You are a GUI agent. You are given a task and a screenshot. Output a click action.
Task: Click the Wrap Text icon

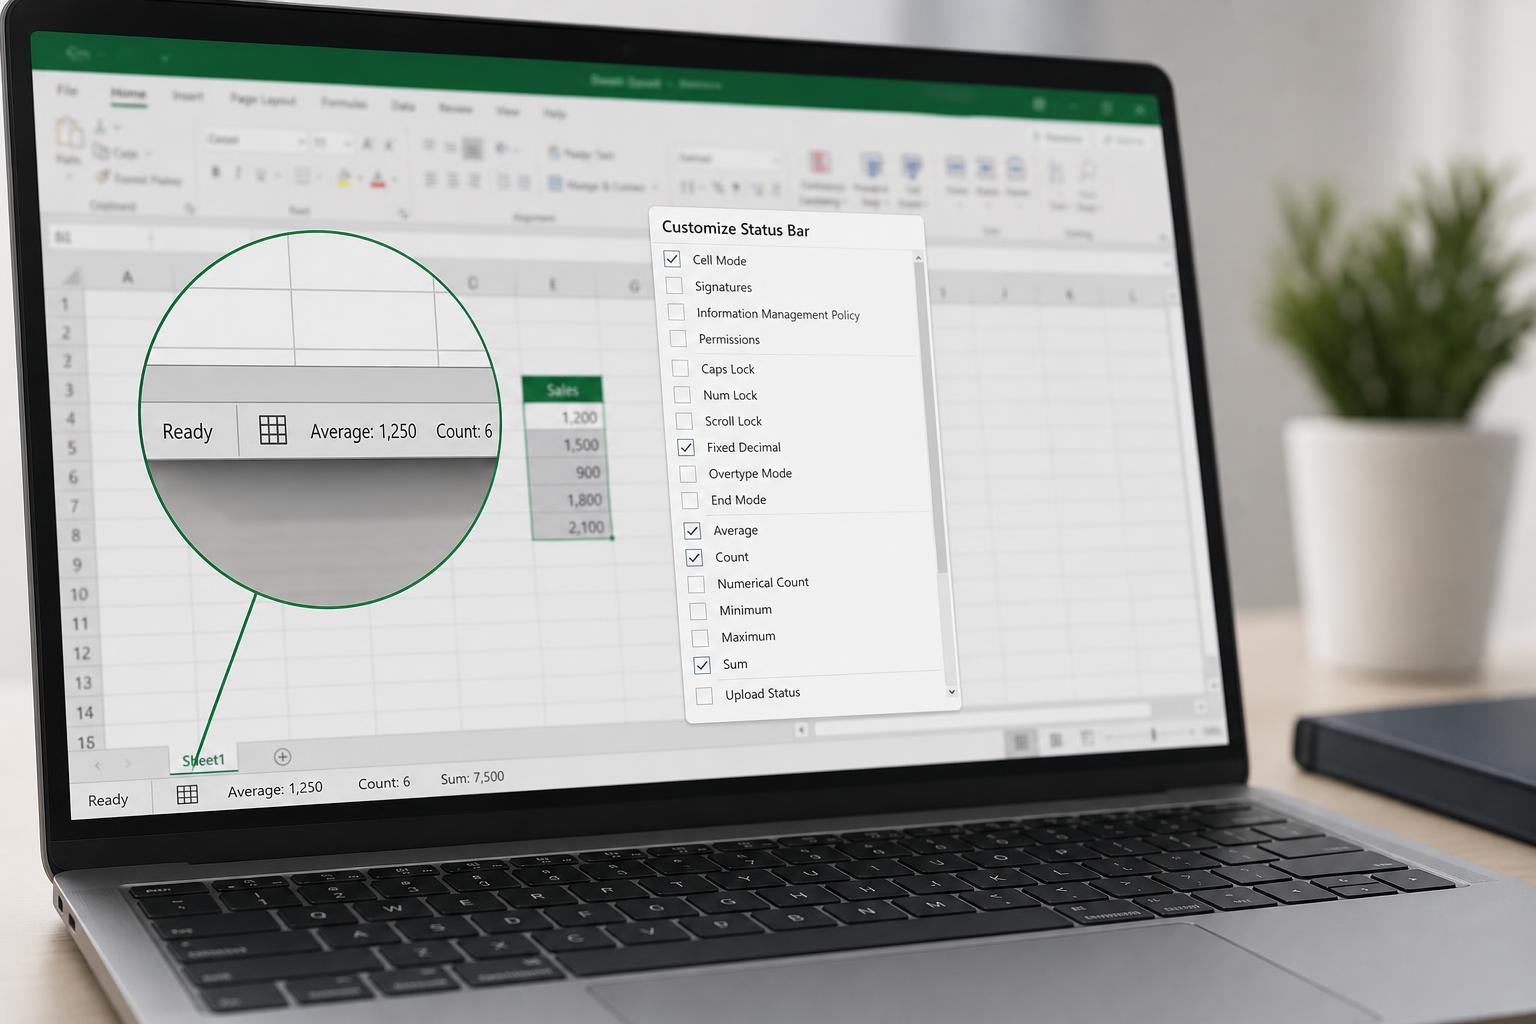coord(554,152)
